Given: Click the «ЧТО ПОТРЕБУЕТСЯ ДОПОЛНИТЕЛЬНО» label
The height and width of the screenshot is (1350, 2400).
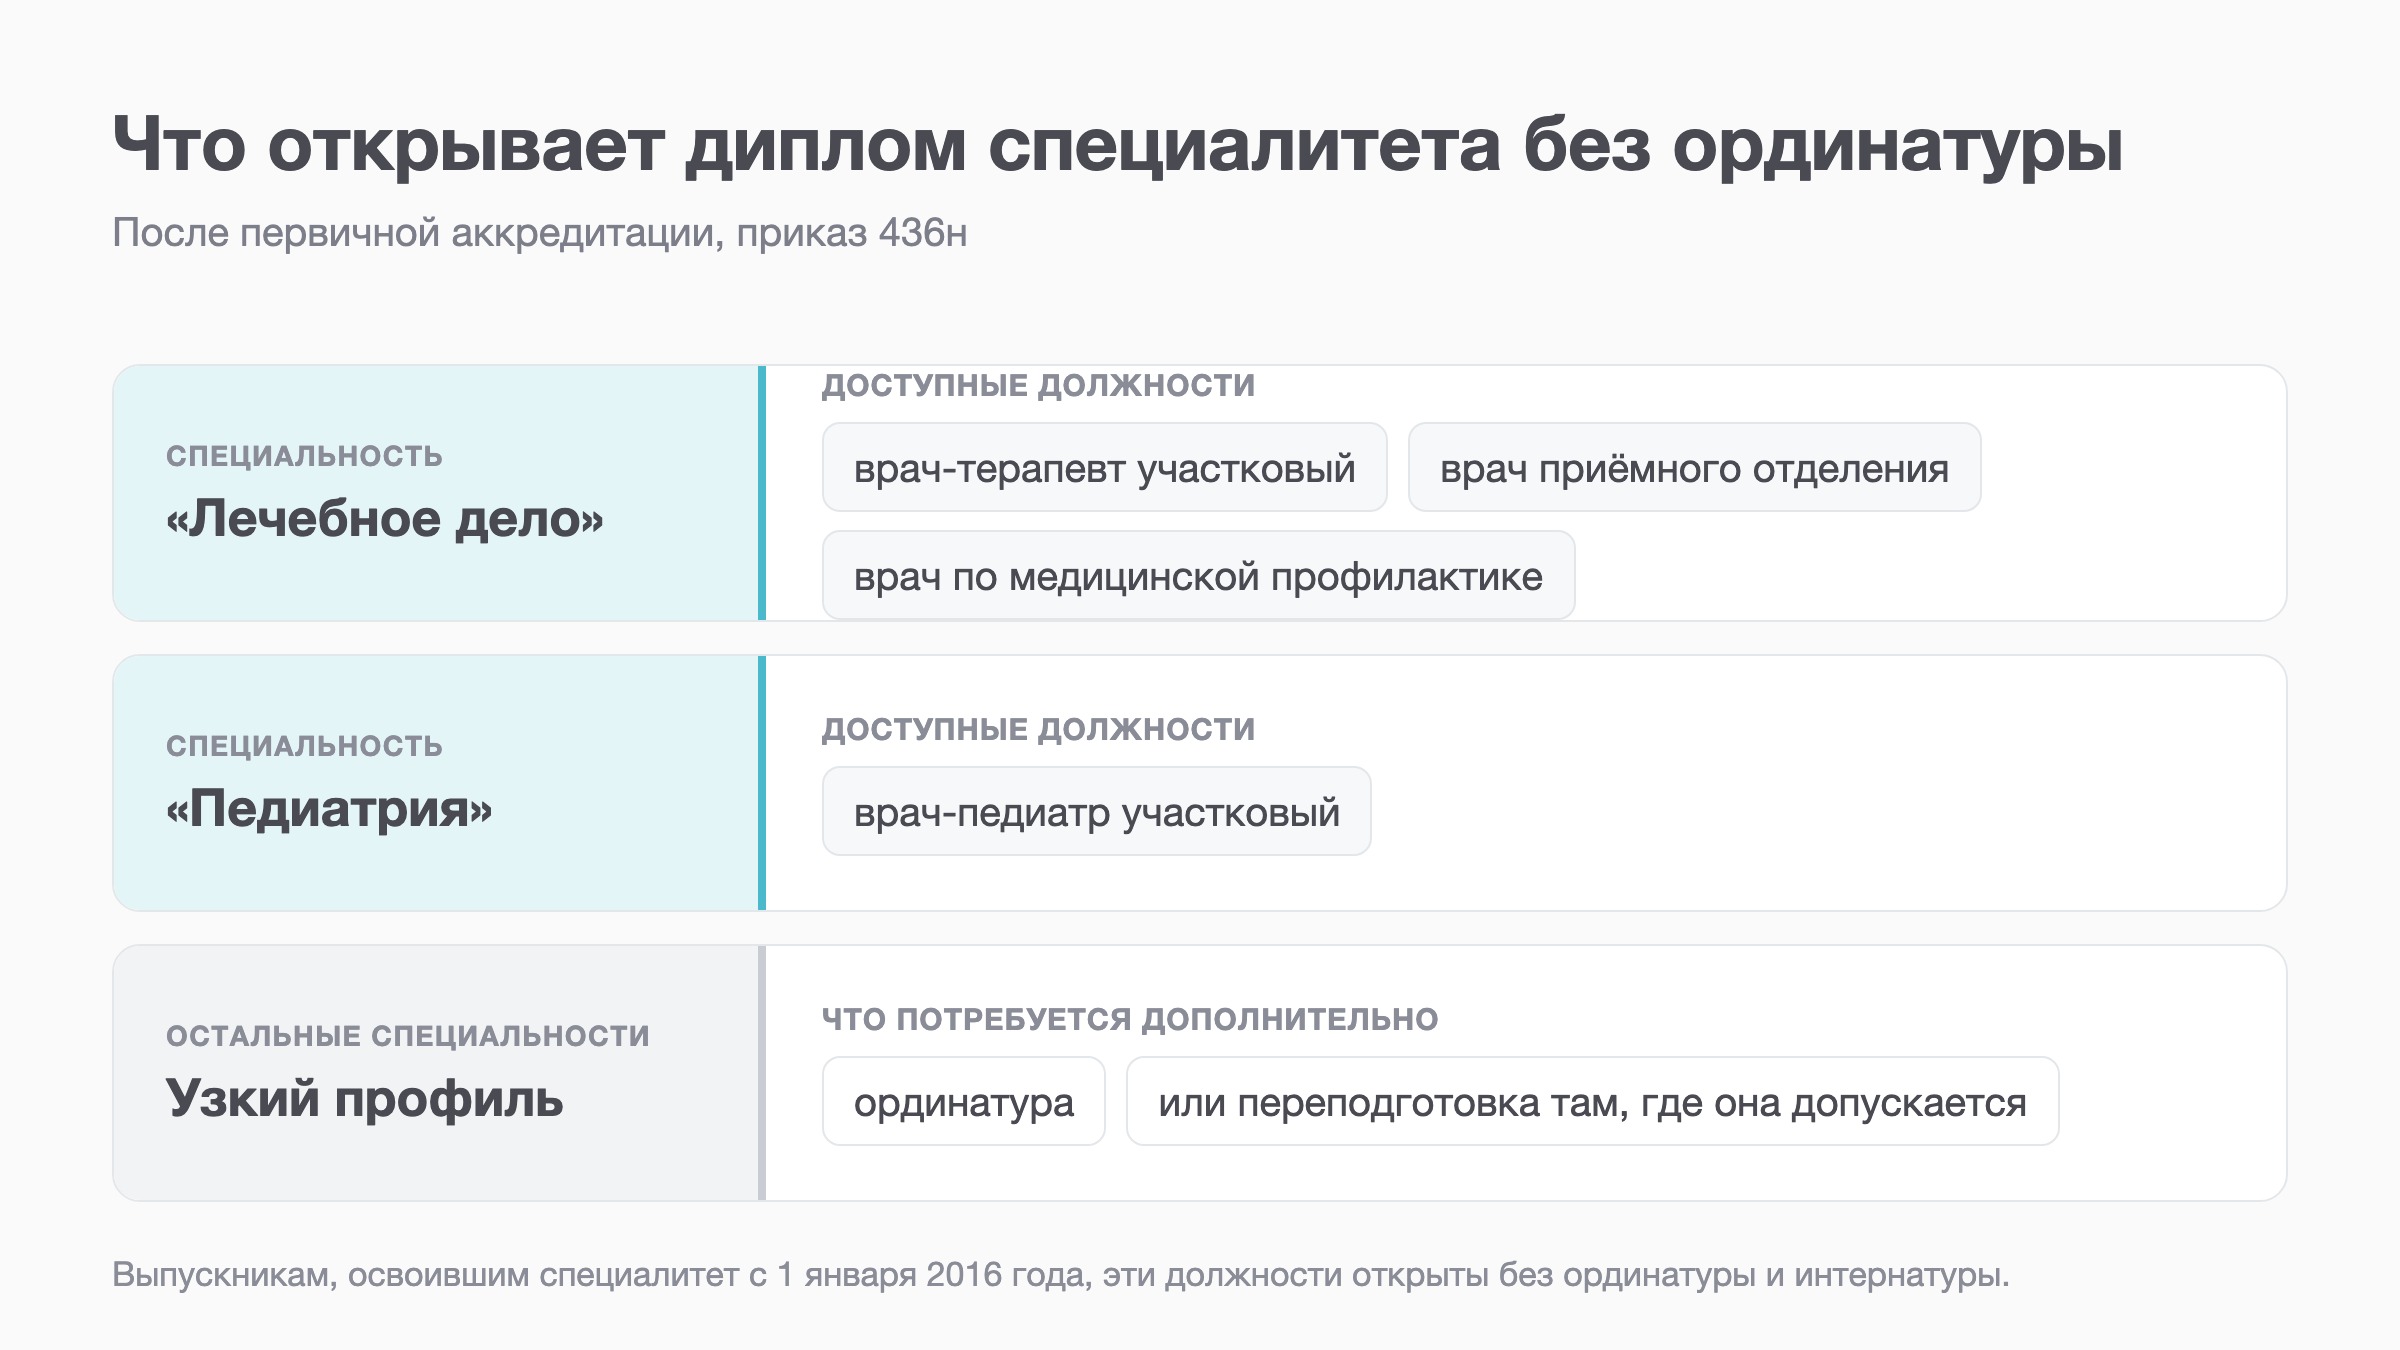Looking at the screenshot, I should click(1130, 1019).
